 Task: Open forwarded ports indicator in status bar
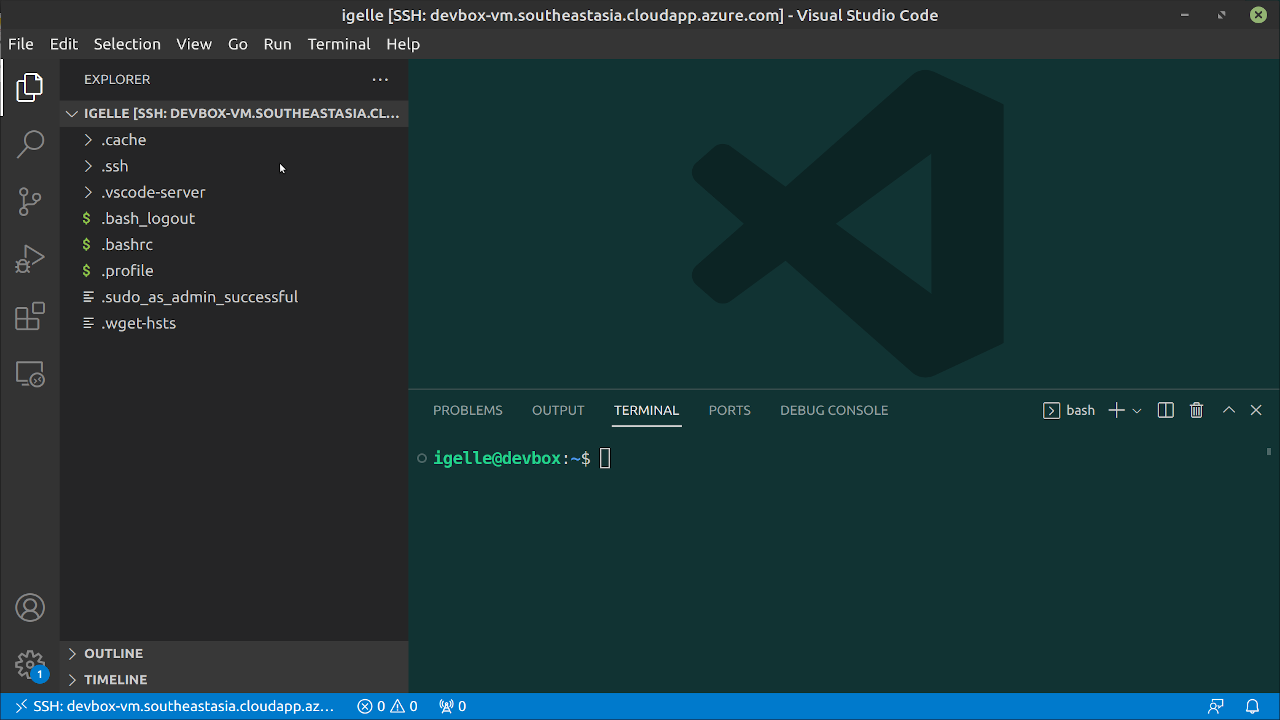(453, 706)
